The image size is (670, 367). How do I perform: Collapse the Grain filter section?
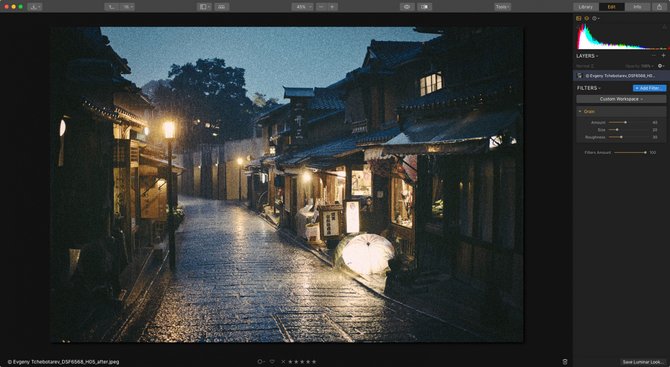(x=580, y=112)
